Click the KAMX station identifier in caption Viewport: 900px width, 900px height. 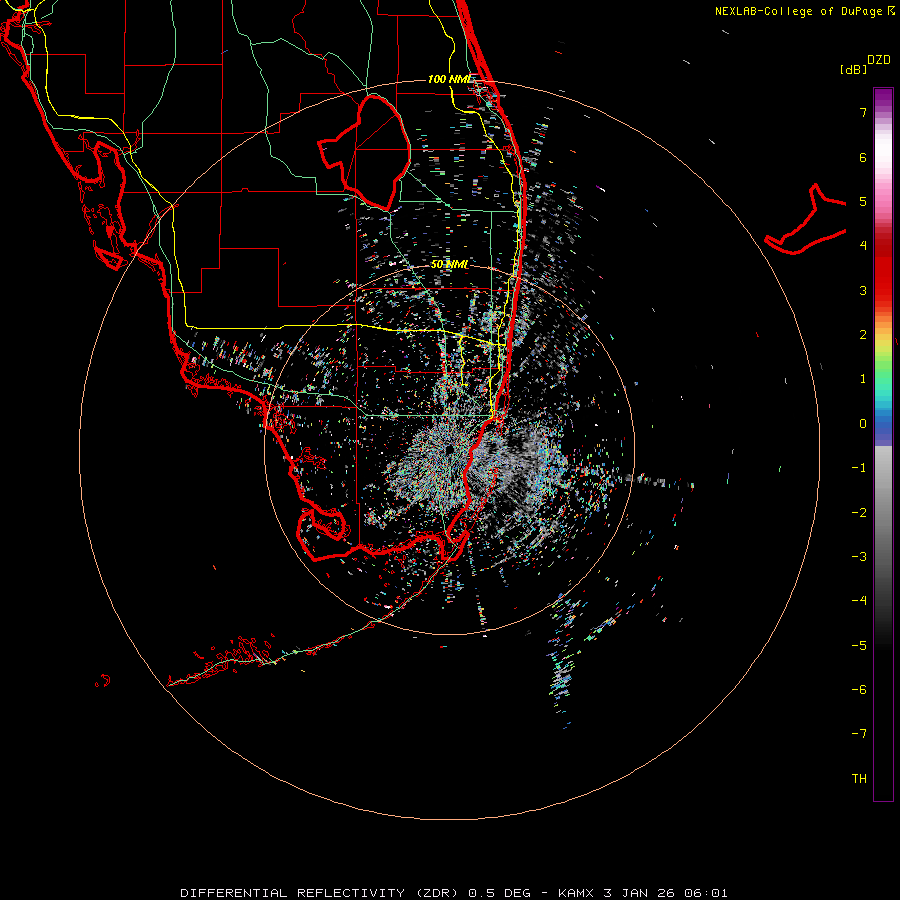pyautogui.click(x=576, y=893)
